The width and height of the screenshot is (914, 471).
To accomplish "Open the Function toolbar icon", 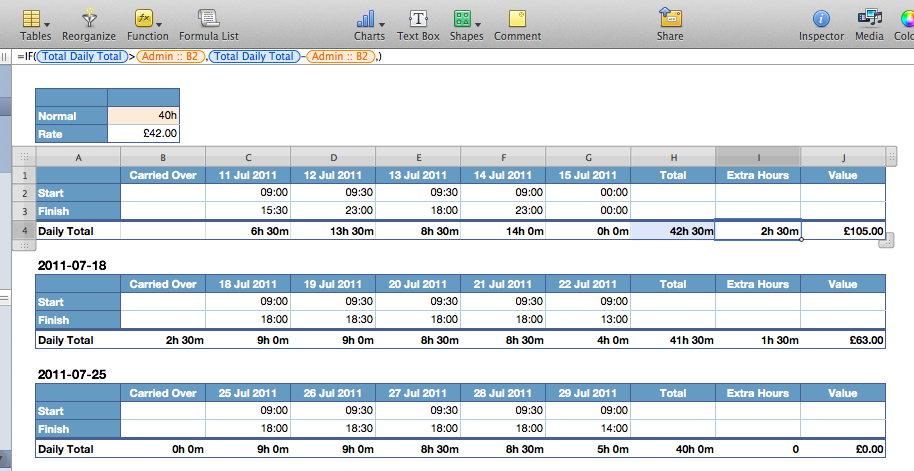I will 143,18.
